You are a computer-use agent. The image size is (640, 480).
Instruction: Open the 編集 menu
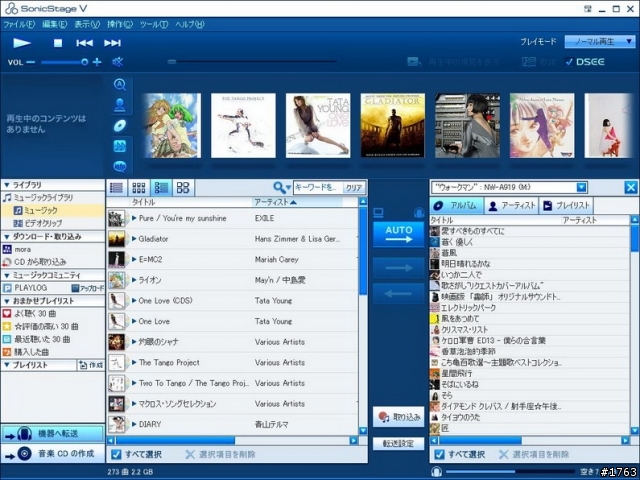pyautogui.click(x=54, y=24)
